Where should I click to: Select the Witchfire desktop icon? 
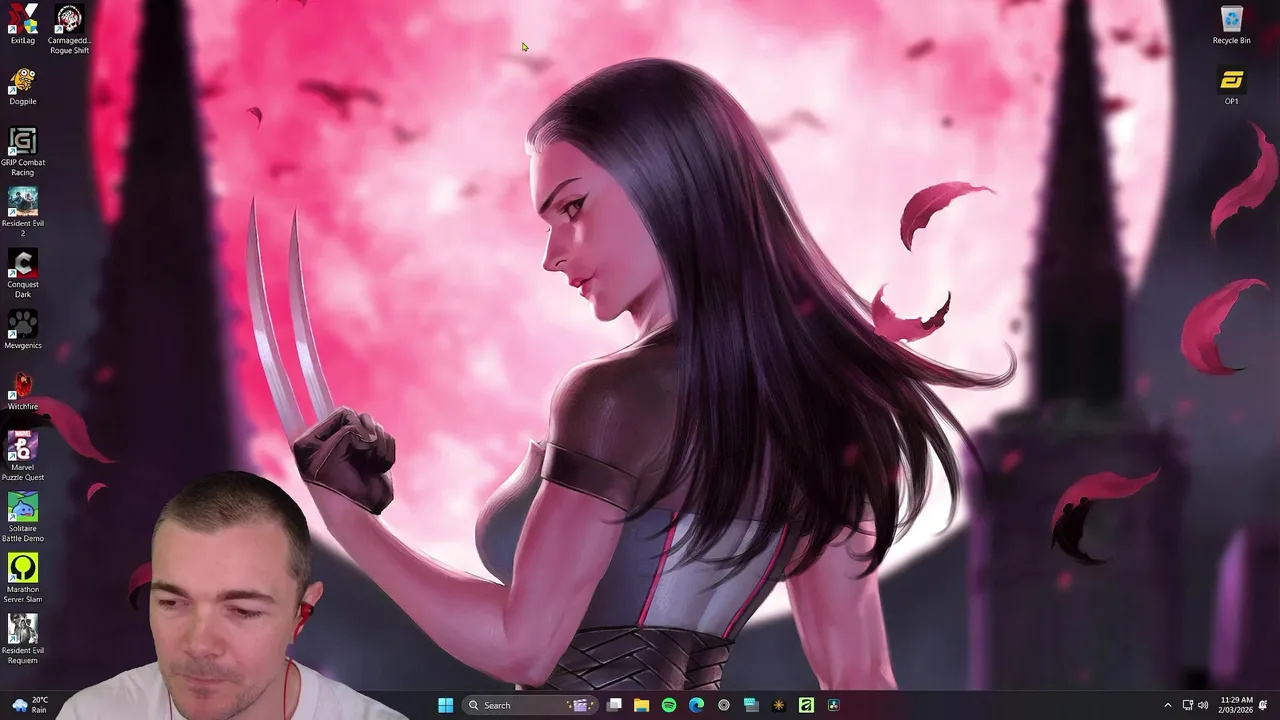point(22,391)
